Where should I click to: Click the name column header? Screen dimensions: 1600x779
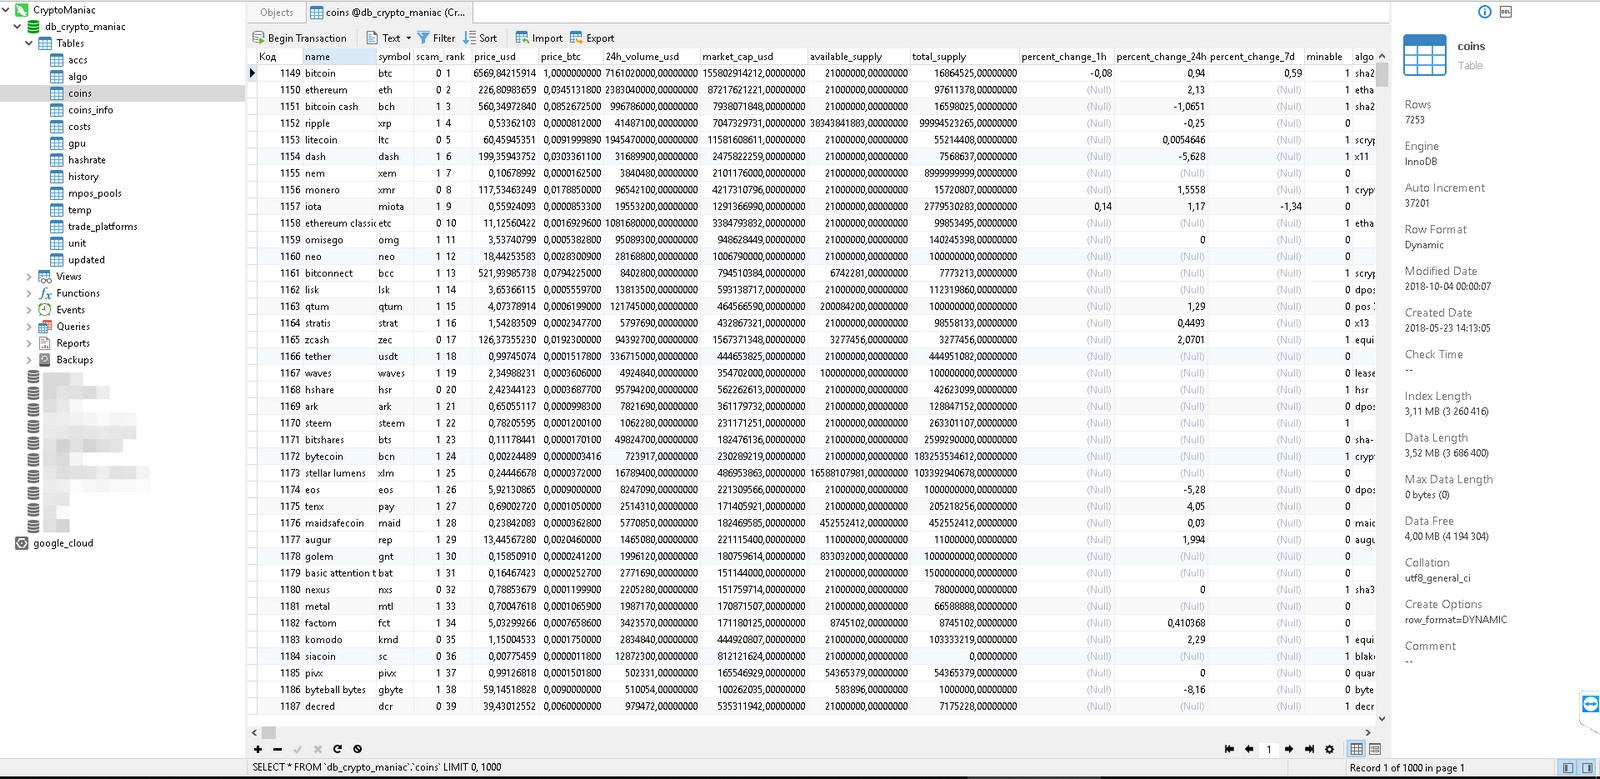pos(339,57)
